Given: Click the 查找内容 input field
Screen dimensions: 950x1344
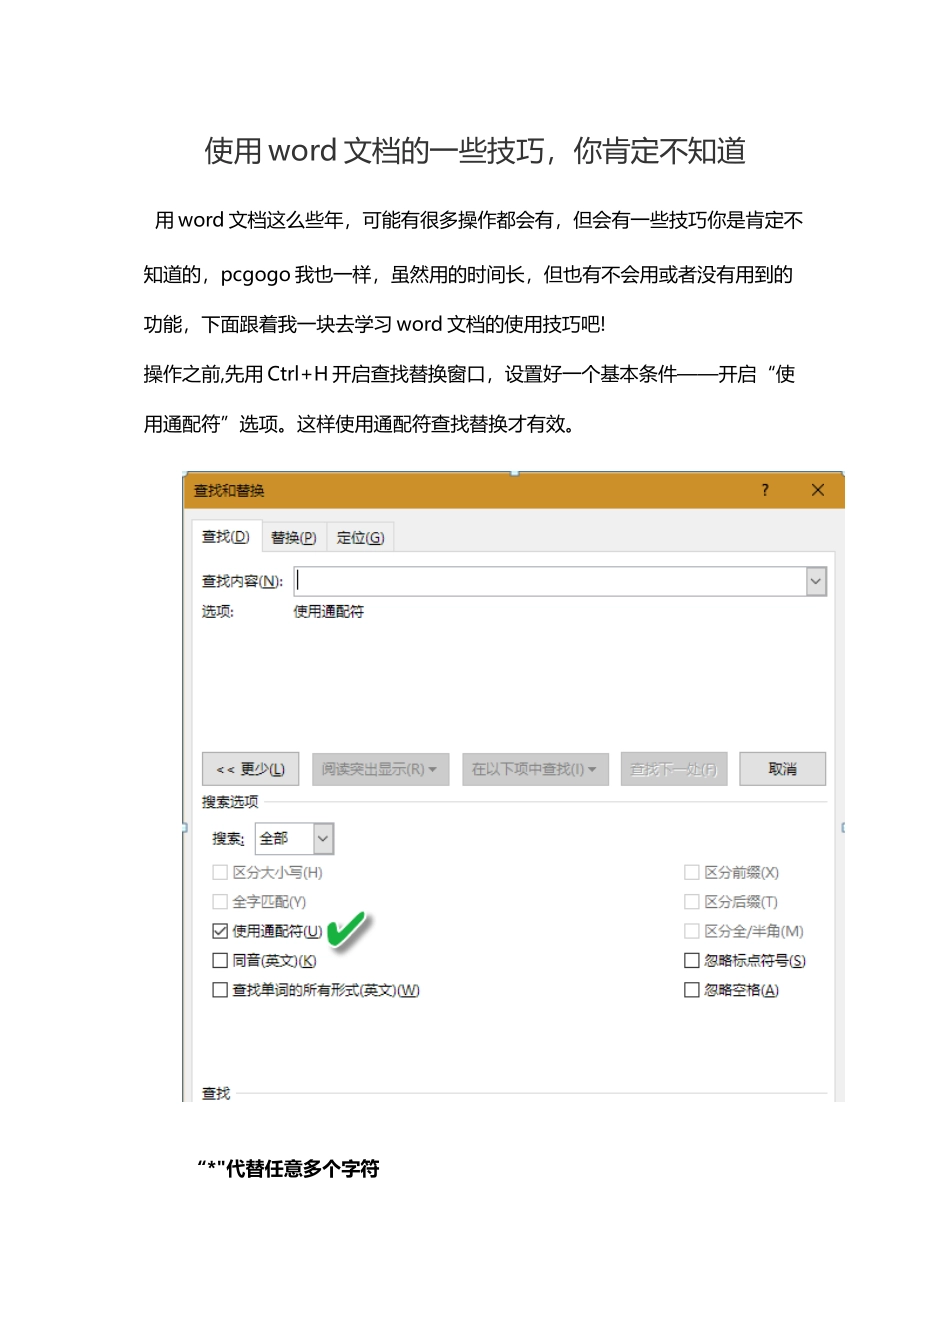Looking at the screenshot, I should [x=550, y=581].
